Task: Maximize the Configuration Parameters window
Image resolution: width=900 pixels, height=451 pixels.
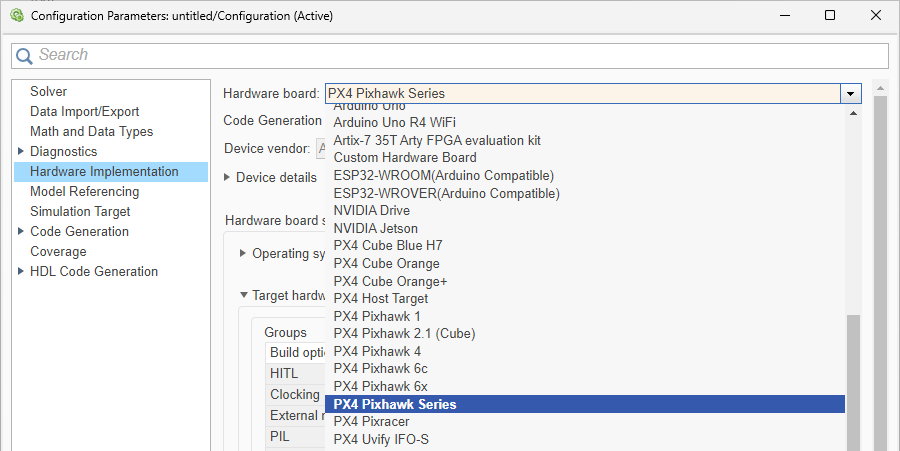Action: click(830, 16)
